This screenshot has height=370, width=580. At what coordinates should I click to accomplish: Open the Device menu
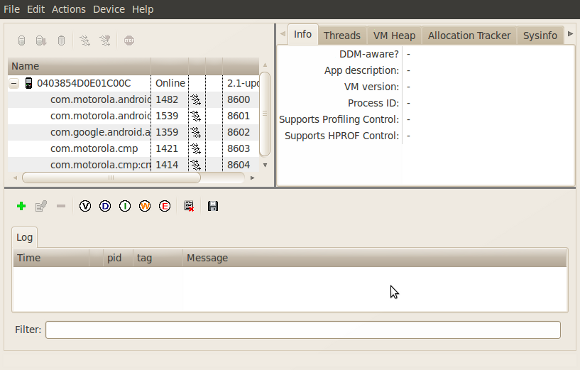click(109, 9)
